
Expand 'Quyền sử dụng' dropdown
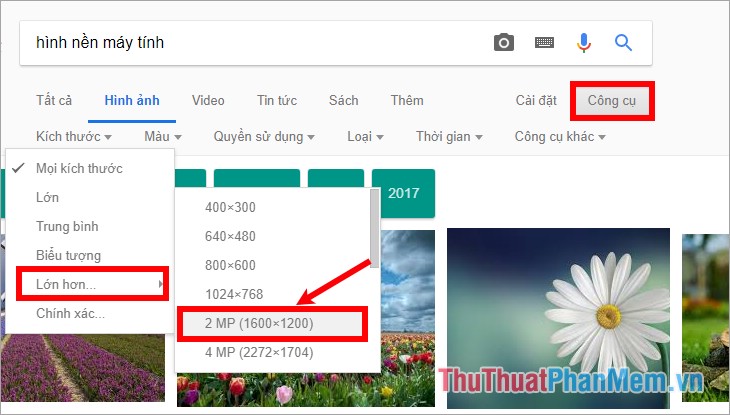(264, 136)
